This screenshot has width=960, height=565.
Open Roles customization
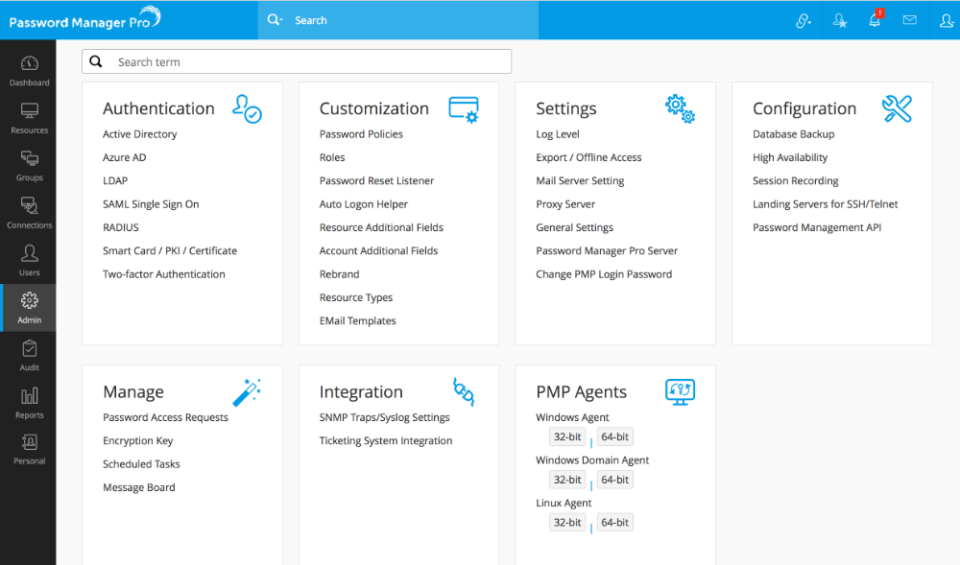click(x=332, y=157)
